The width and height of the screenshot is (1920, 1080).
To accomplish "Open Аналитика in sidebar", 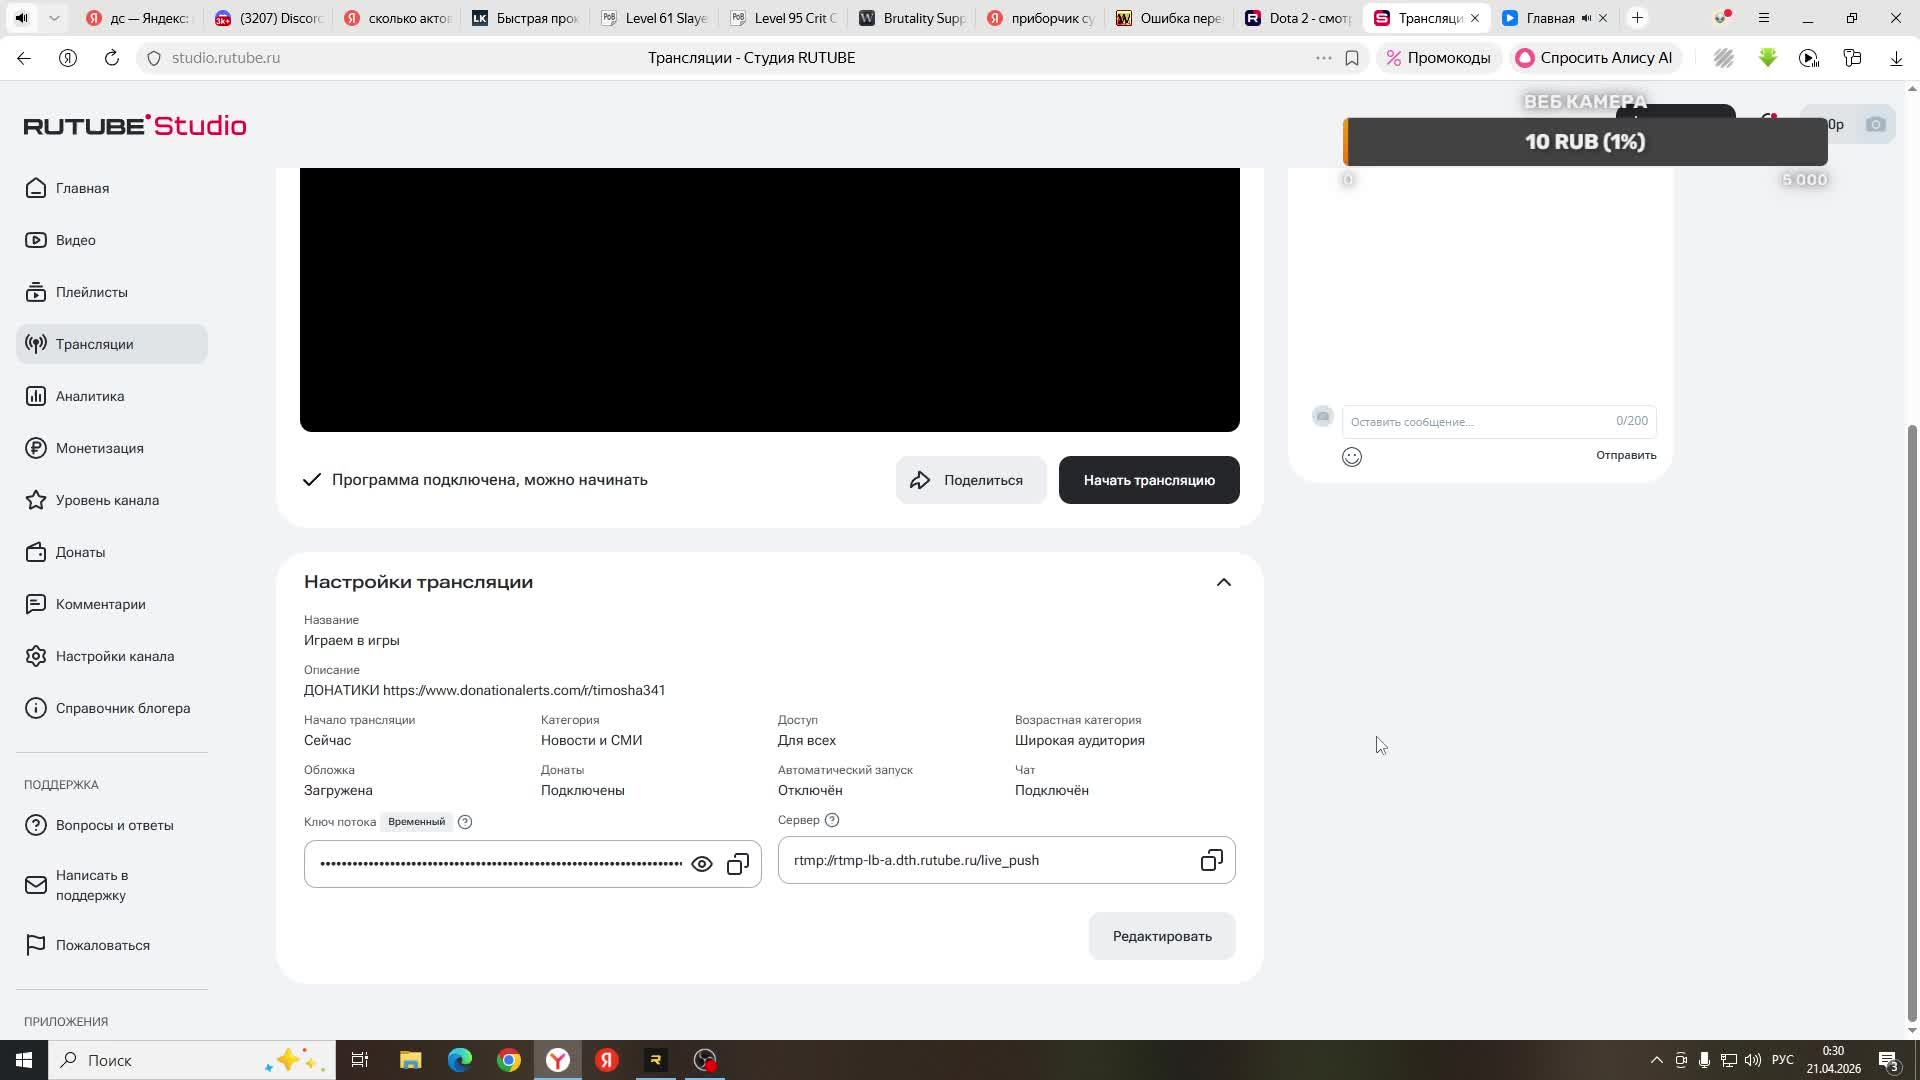I will click(90, 396).
